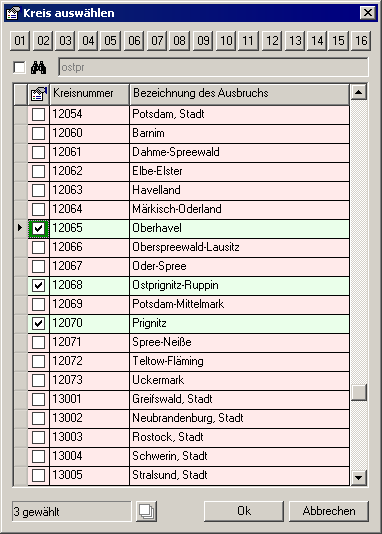Screen dimensions: 382x534
Task: Uncheck the box for 12068 Ostprignitz-Ruppin
Action: coord(38,285)
